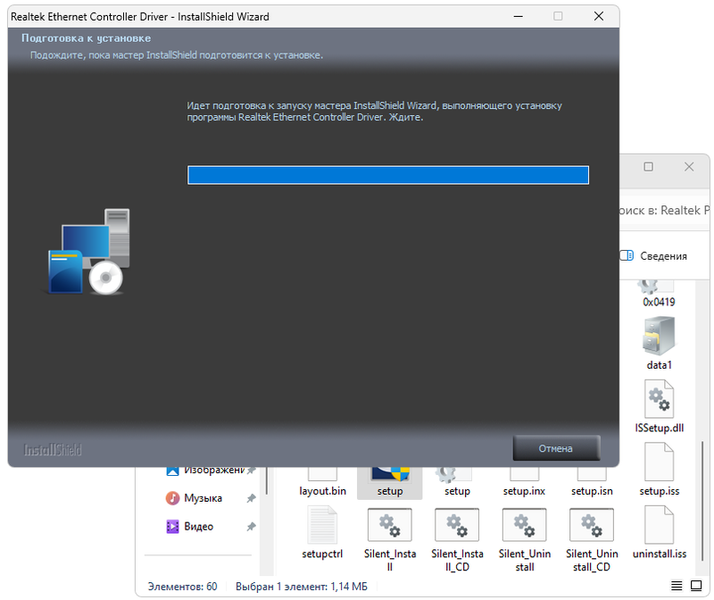Viewport: 714px width, 600px height.
Task: Open the Музыка folder in the sidebar
Action: pyautogui.click(x=203, y=498)
